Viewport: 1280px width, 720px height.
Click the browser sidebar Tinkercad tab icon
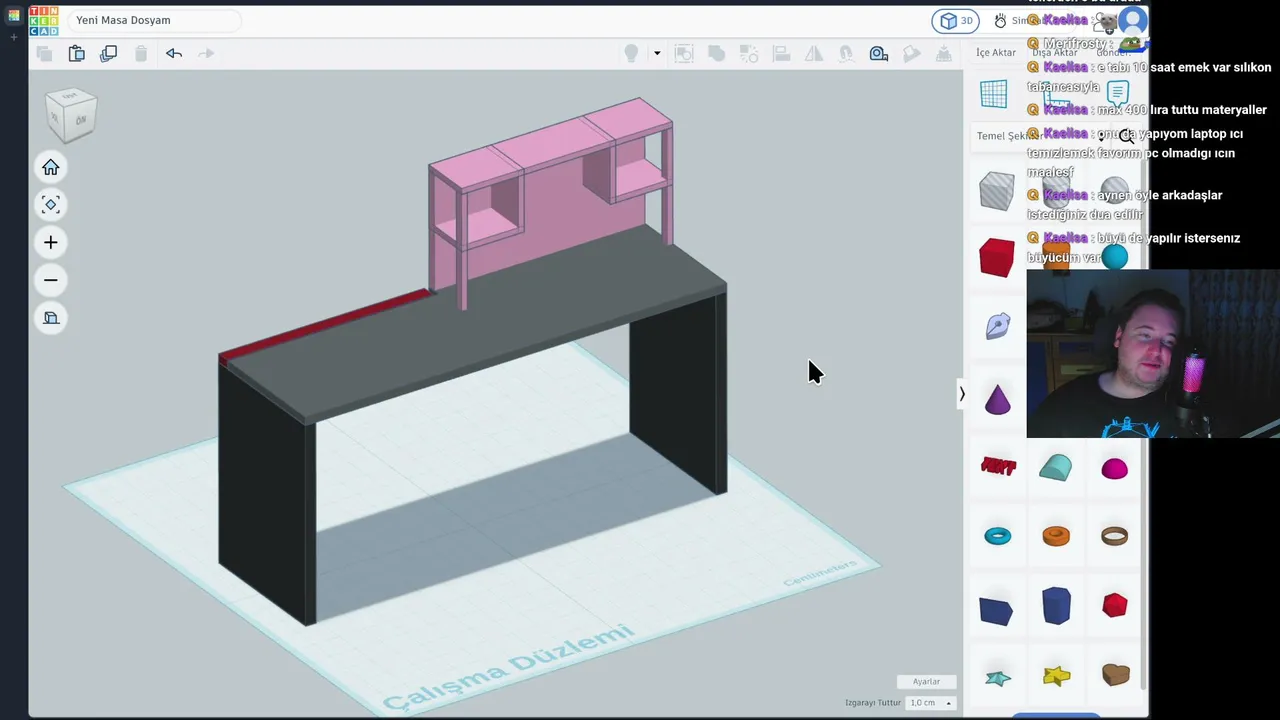coord(14,15)
